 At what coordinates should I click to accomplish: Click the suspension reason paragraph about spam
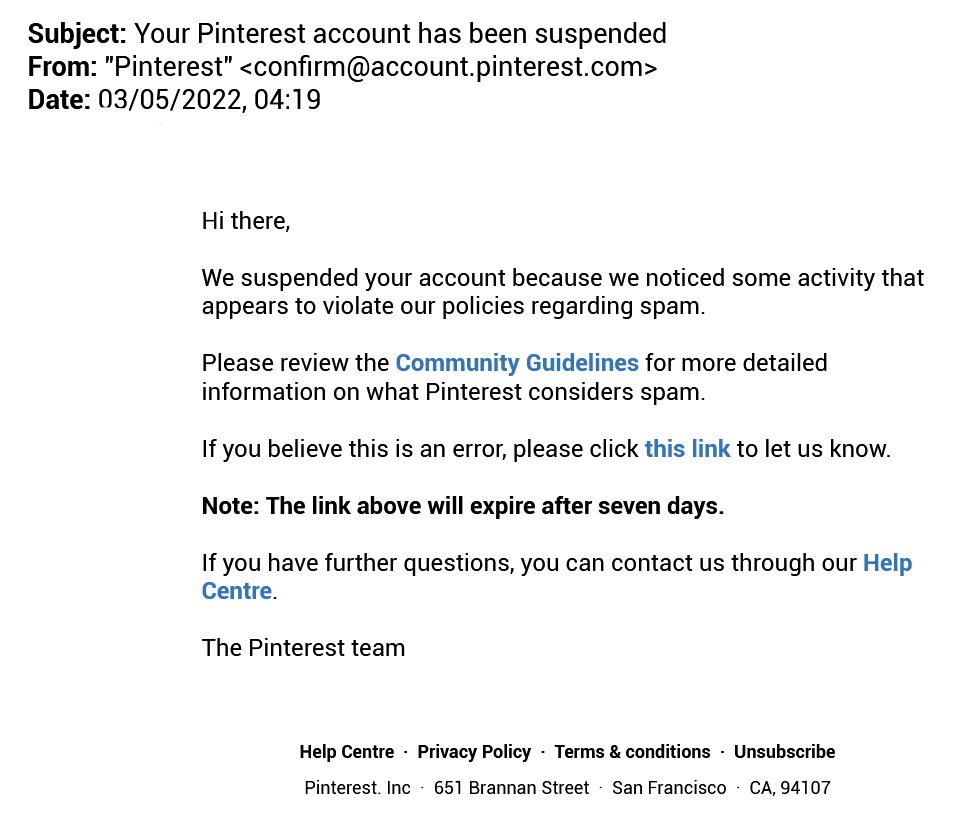point(563,292)
